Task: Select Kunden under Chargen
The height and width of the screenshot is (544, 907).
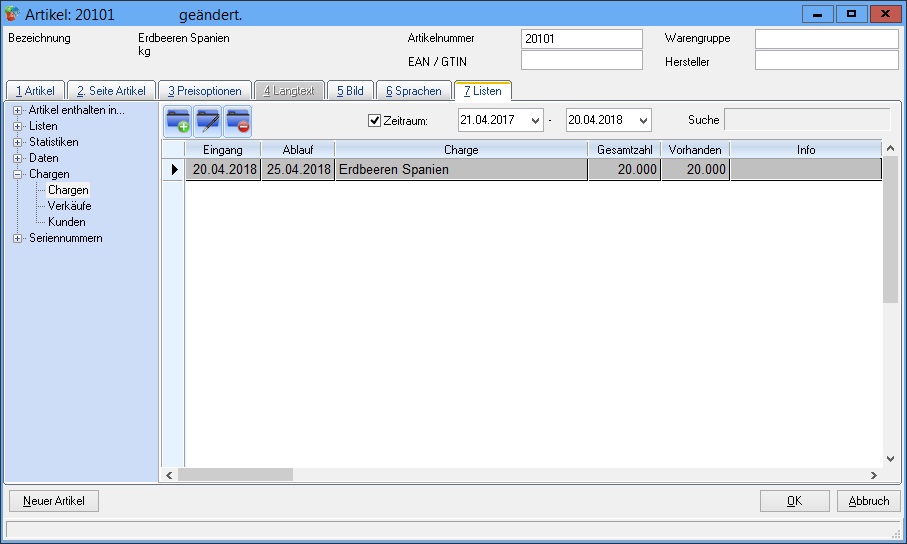Action: pos(66,222)
